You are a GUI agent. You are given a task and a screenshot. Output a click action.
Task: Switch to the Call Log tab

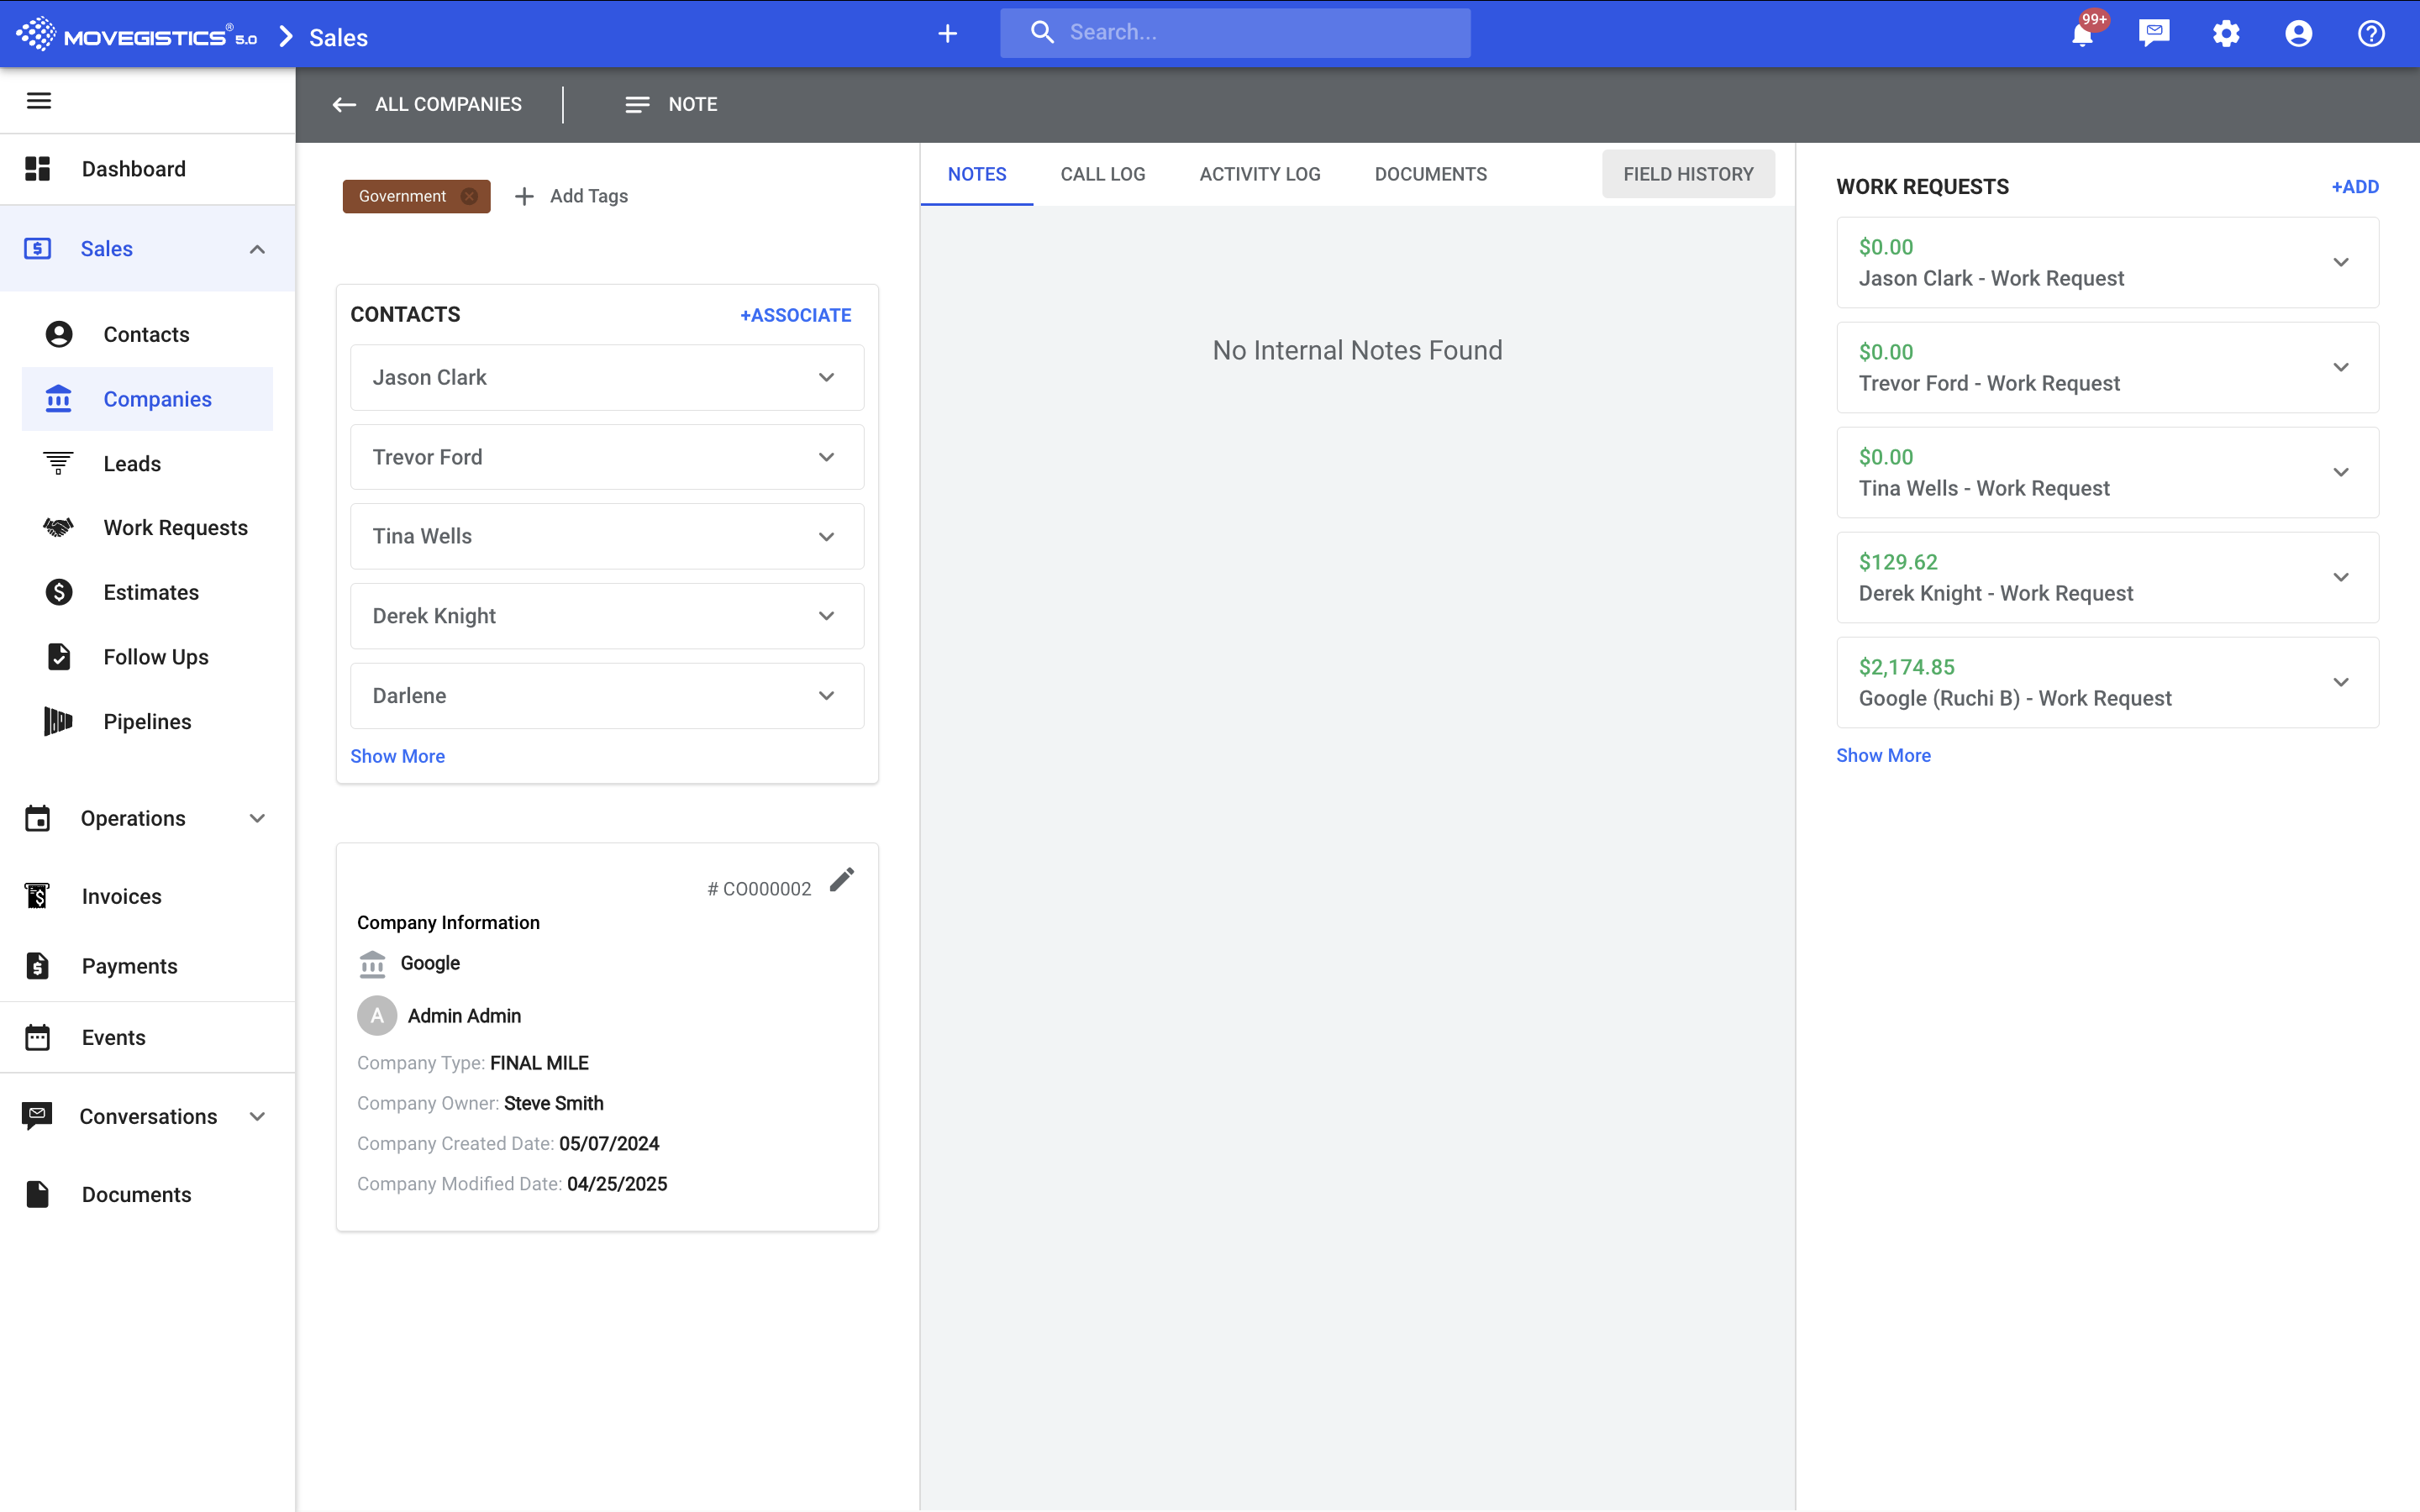click(x=1103, y=174)
